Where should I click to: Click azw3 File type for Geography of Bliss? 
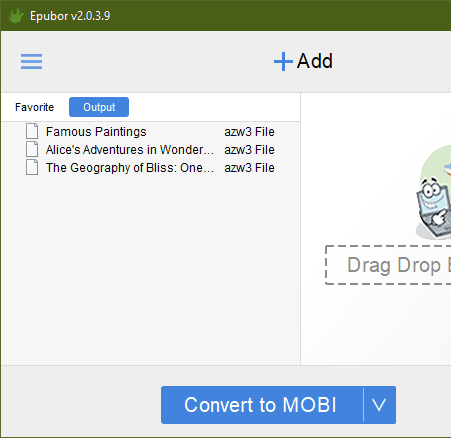(249, 168)
